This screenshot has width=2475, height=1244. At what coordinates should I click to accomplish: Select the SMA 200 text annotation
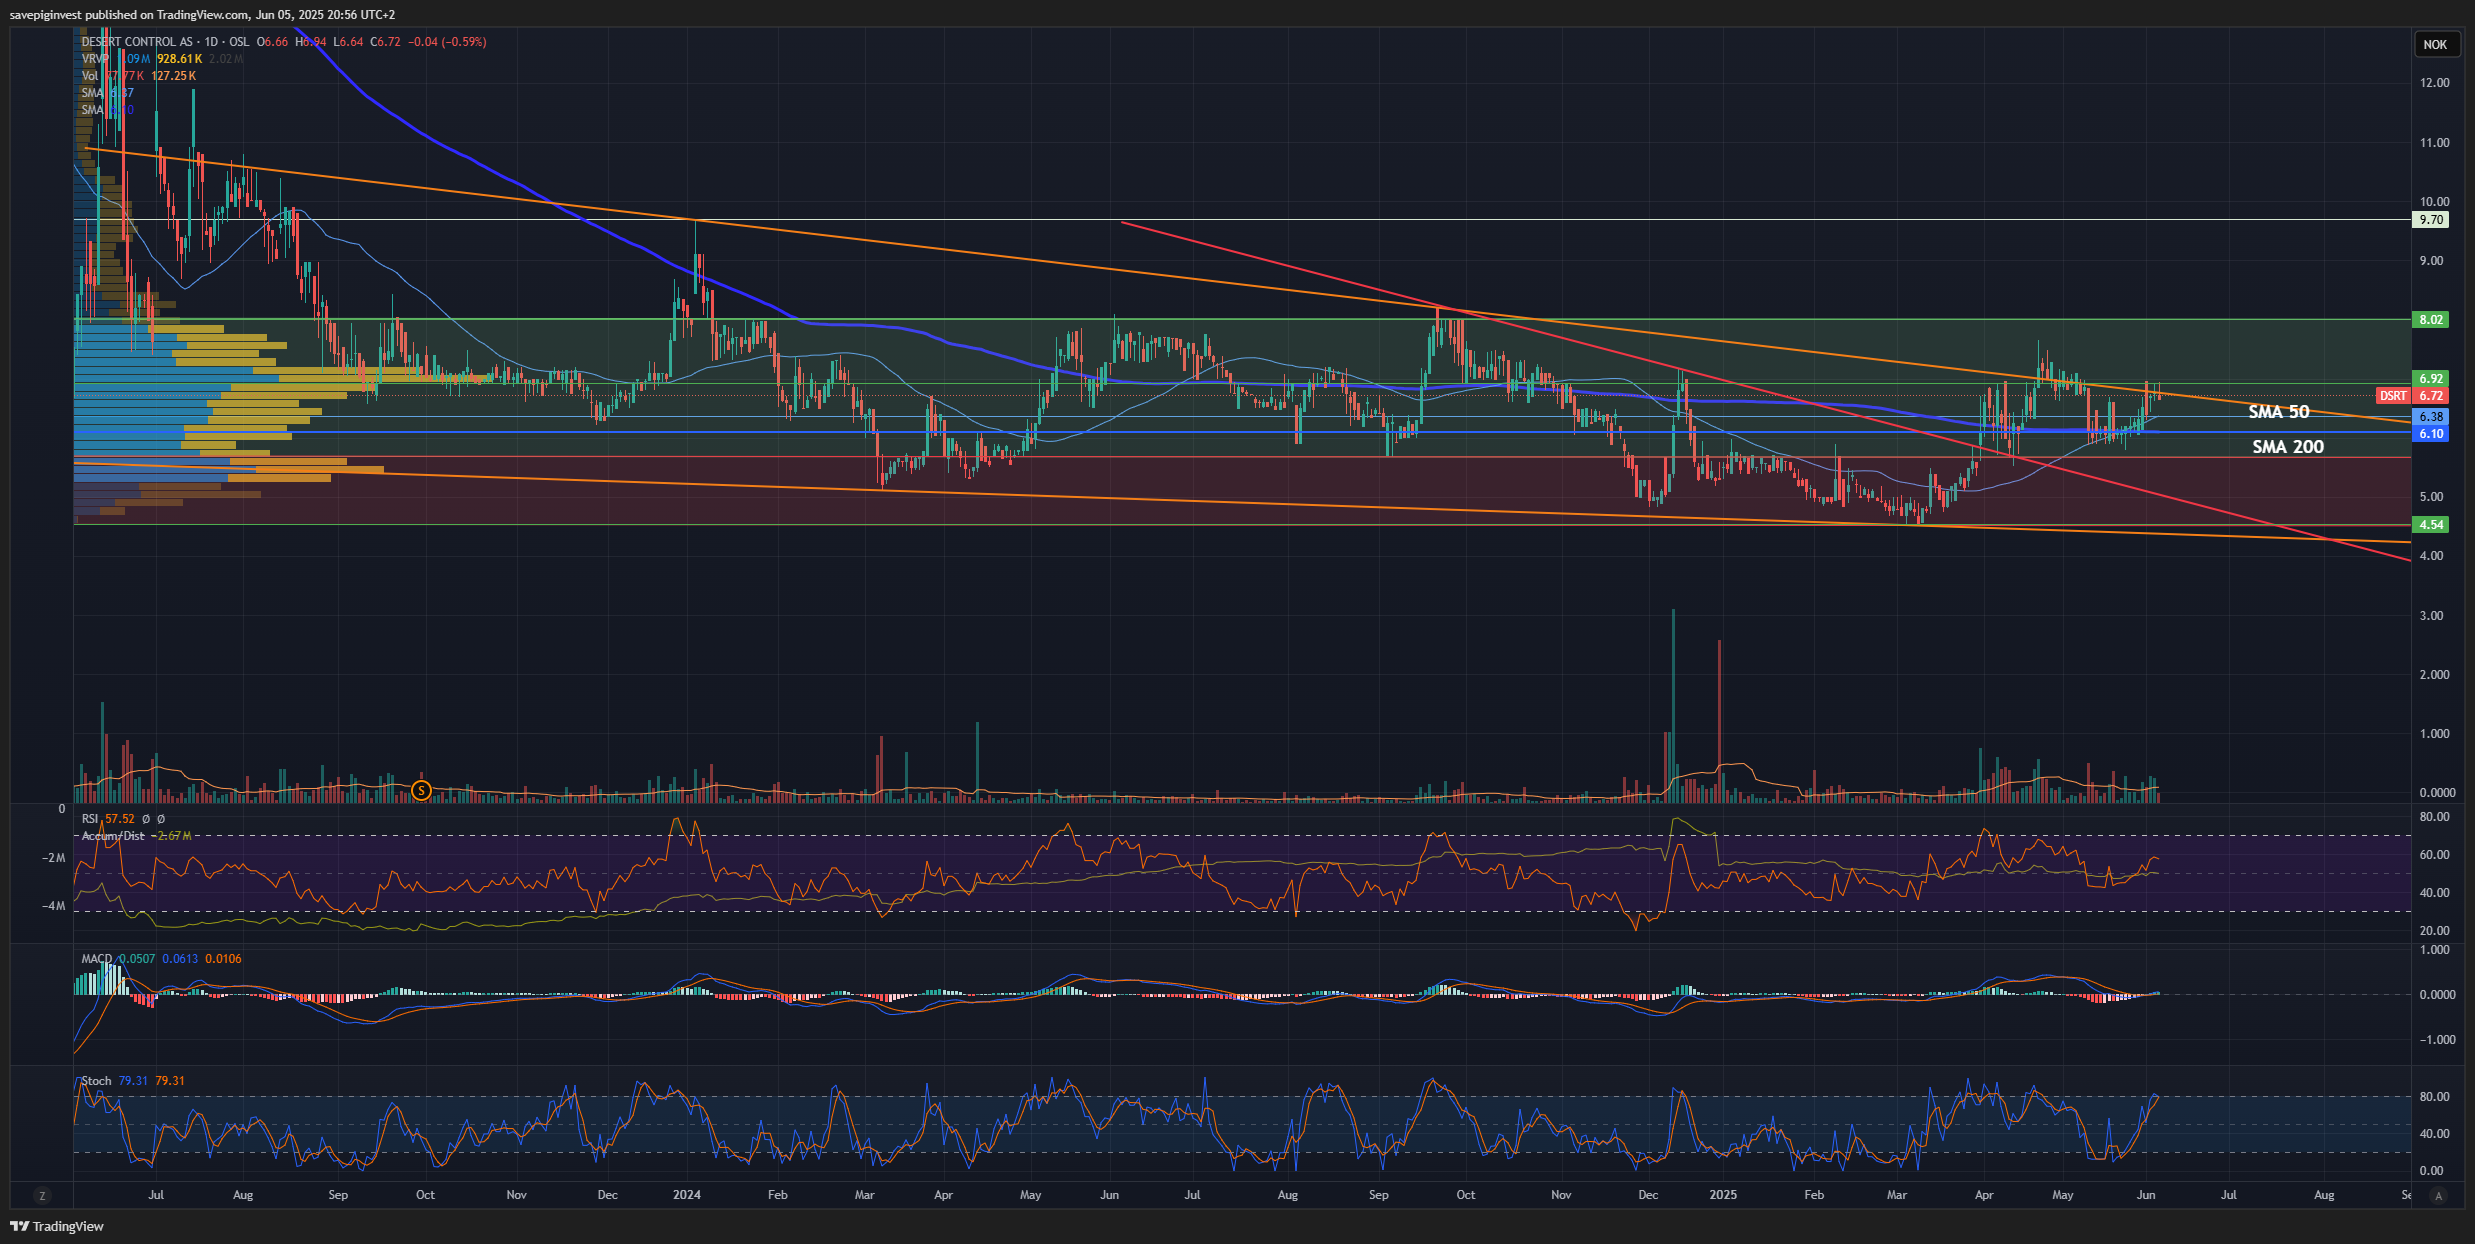[x=2288, y=447]
